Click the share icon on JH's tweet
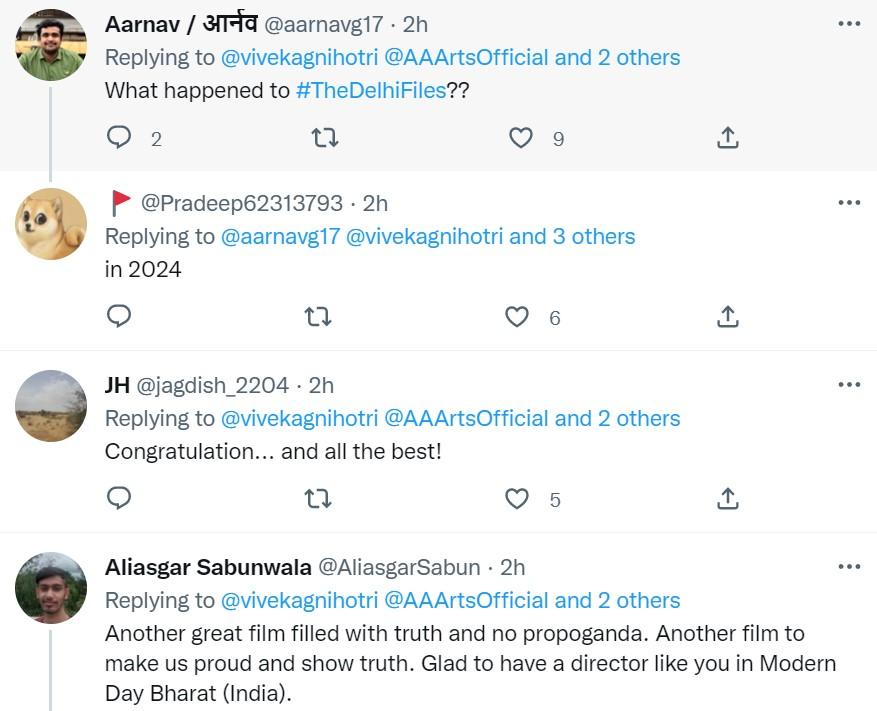The height and width of the screenshot is (711, 877). point(727,498)
